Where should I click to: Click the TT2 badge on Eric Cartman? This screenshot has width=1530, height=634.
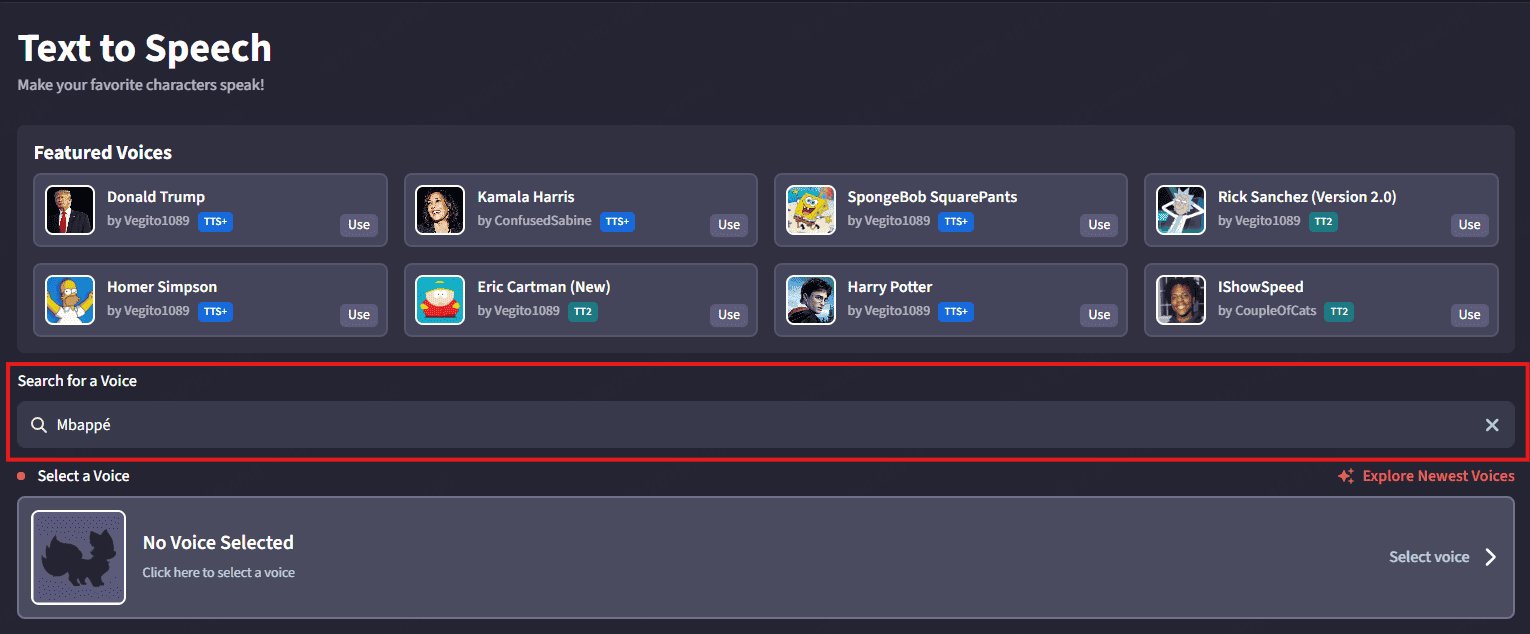pyautogui.click(x=582, y=311)
